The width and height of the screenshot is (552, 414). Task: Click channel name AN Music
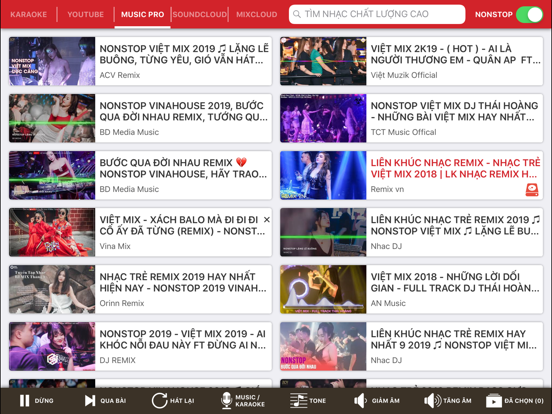pos(388,303)
